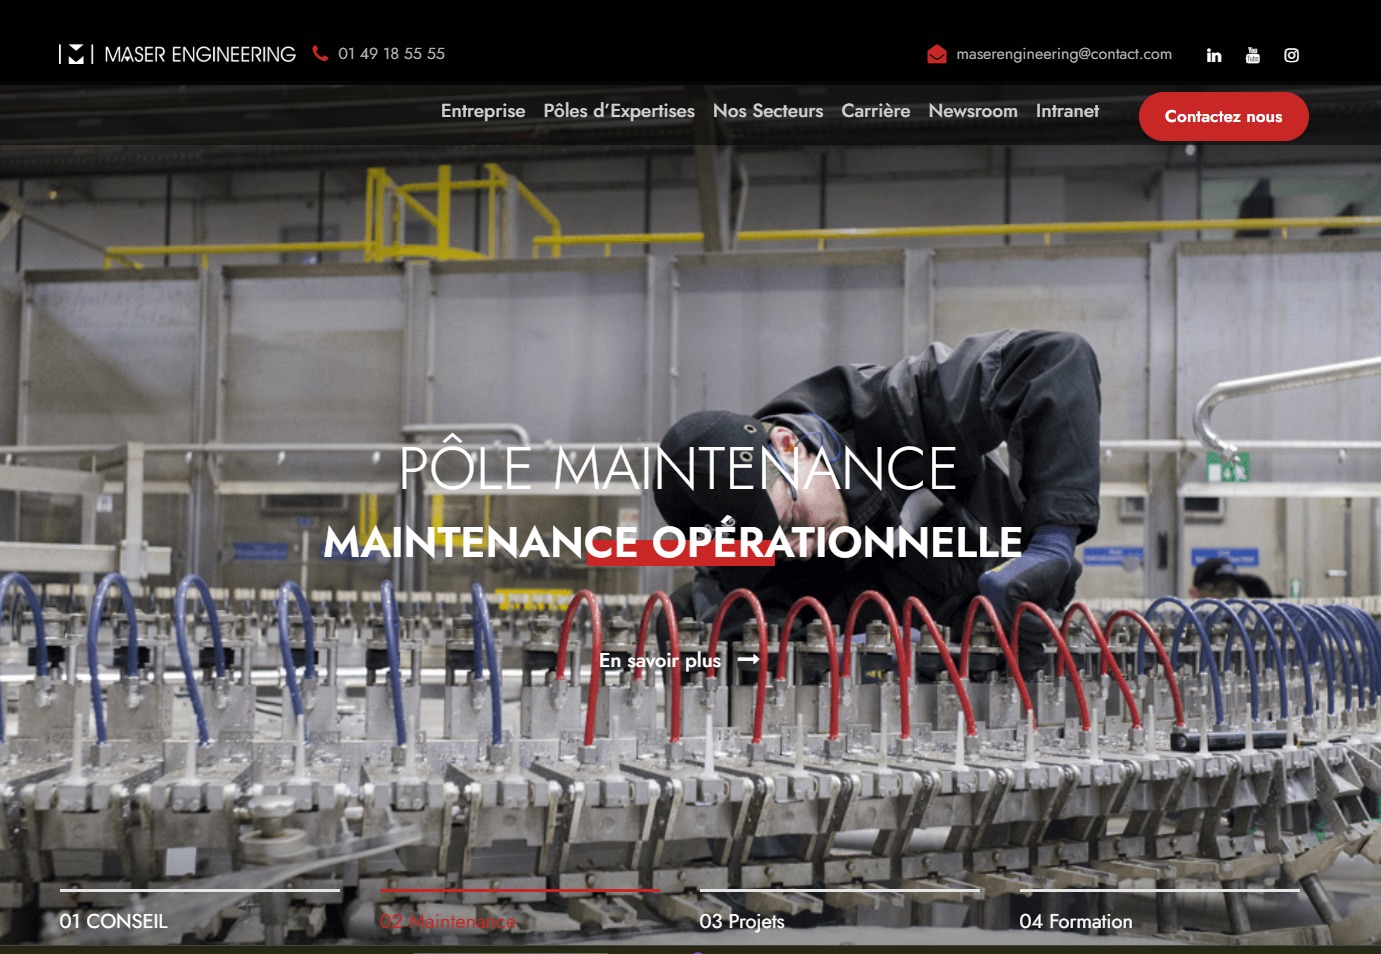Open the Instagram social icon
1381x954 pixels.
[x=1292, y=55]
